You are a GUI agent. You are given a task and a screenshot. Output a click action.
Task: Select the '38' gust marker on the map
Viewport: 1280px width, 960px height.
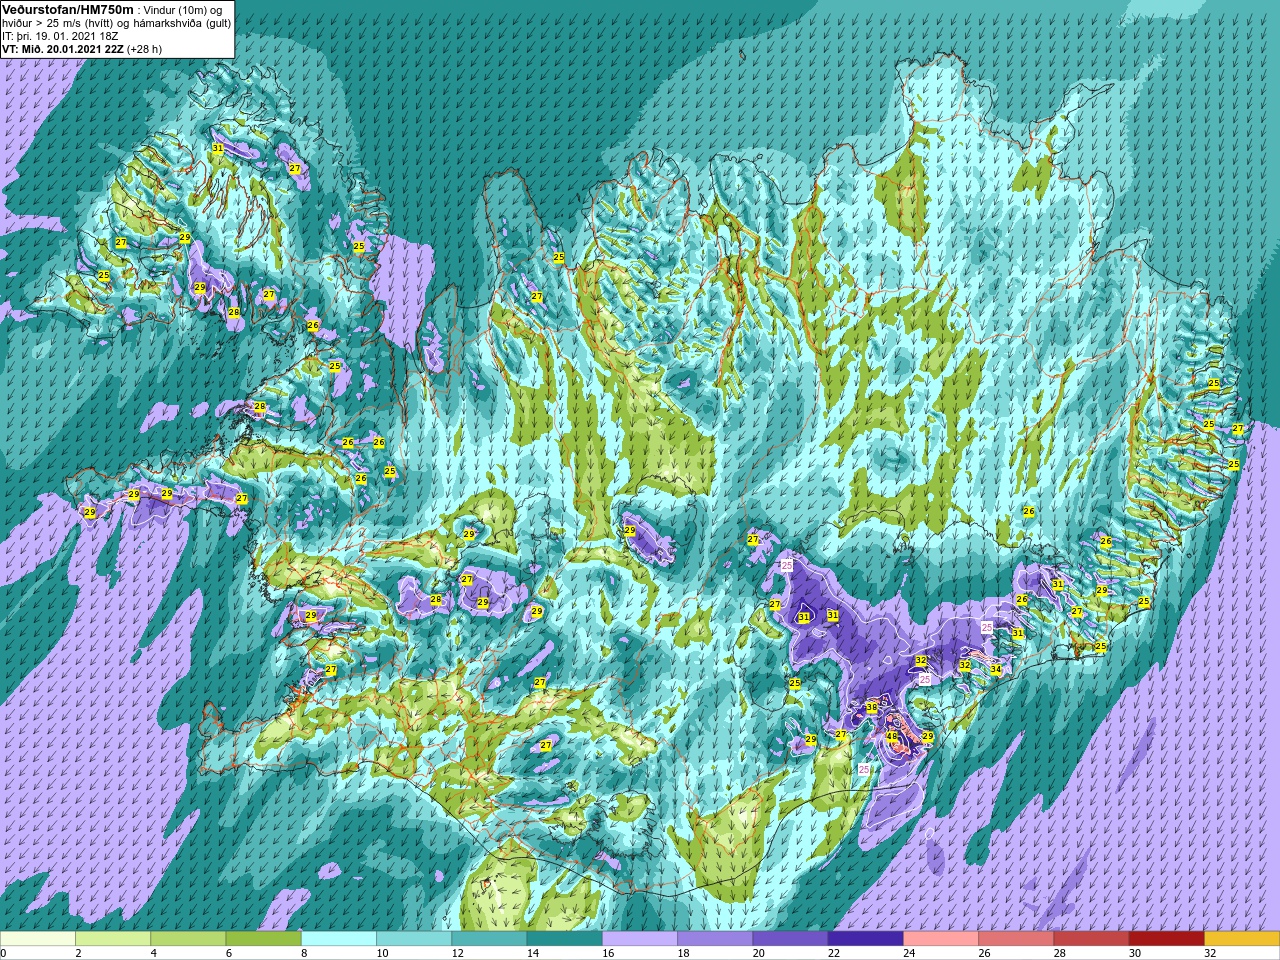click(871, 708)
